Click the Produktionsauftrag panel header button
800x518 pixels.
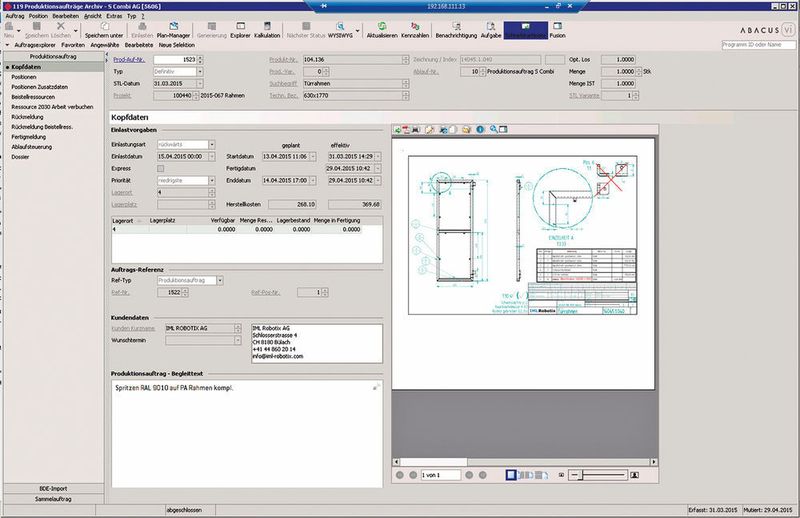click(54, 57)
